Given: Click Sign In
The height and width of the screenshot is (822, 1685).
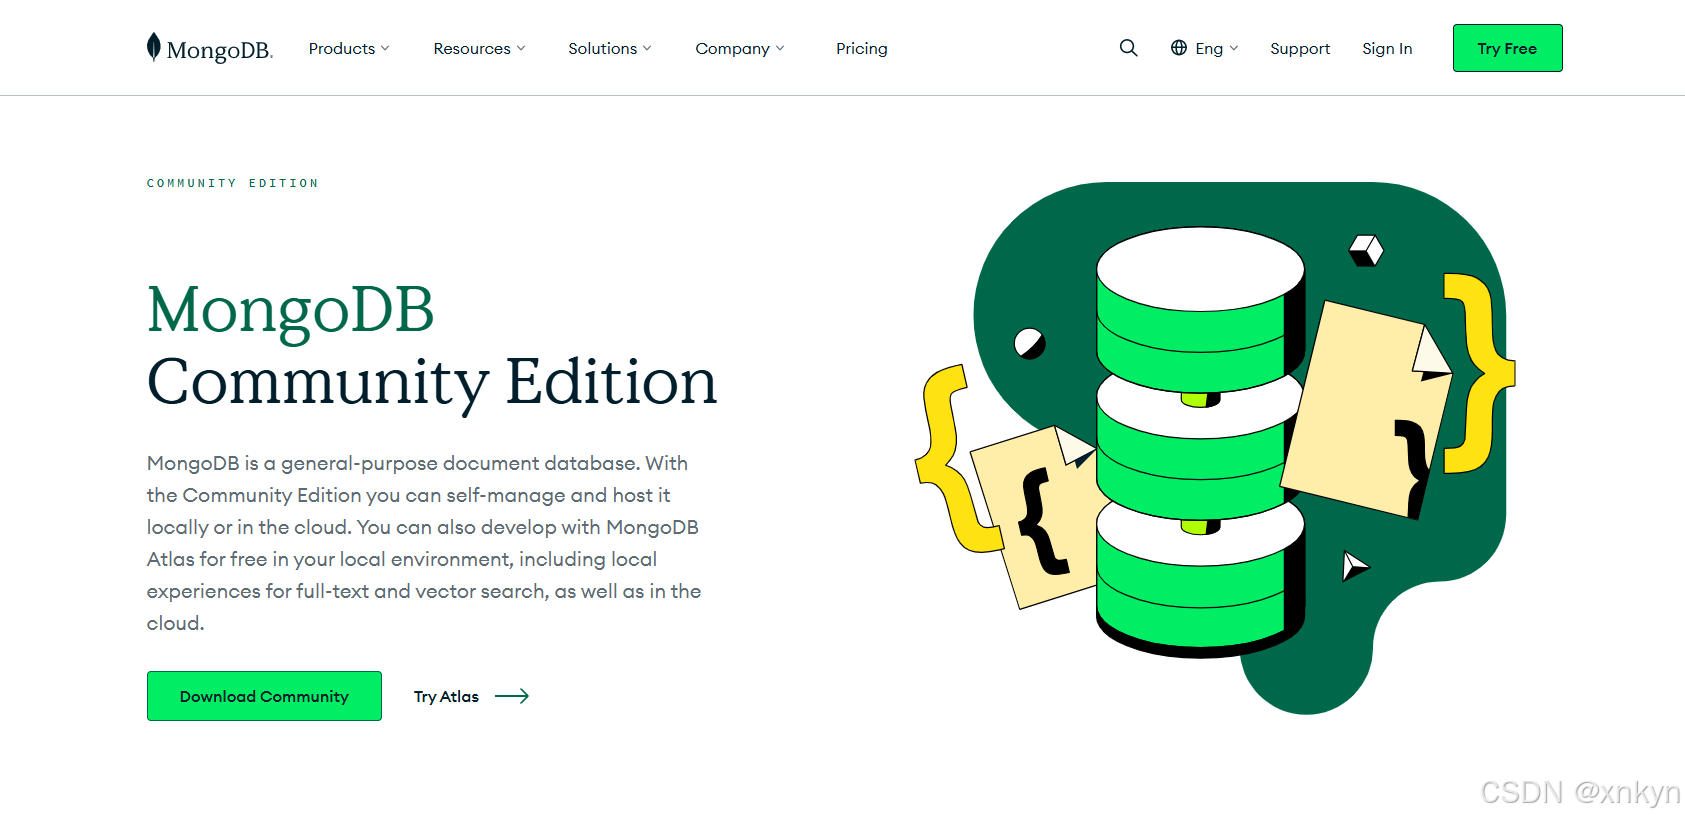Looking at the screenshot, I should [1387, 48].
